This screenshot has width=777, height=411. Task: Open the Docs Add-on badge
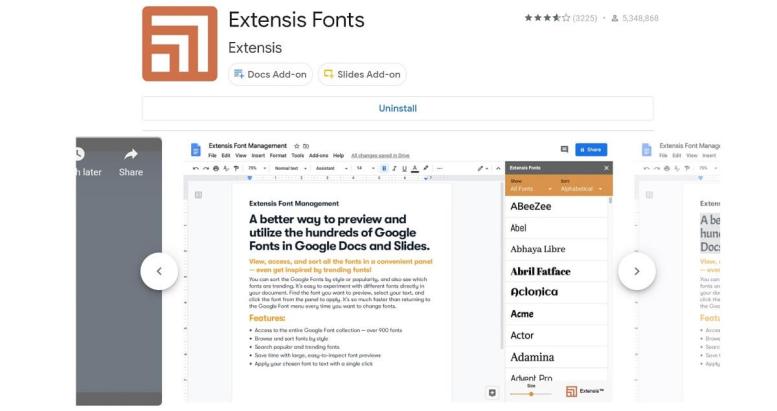click(x=271, y=74)
